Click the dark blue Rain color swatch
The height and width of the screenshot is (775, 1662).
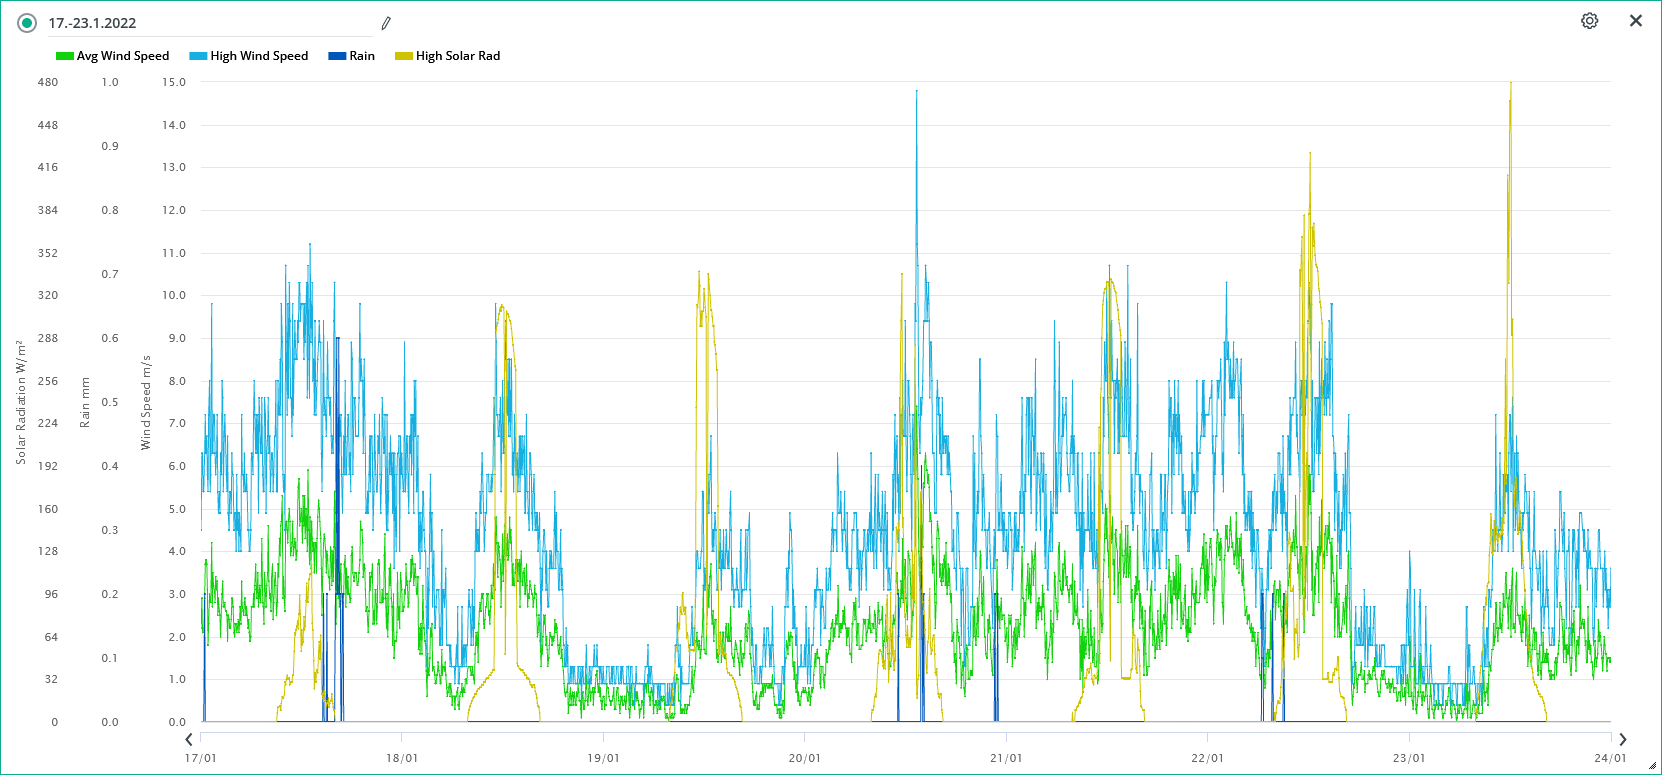(x=337, y=56)
